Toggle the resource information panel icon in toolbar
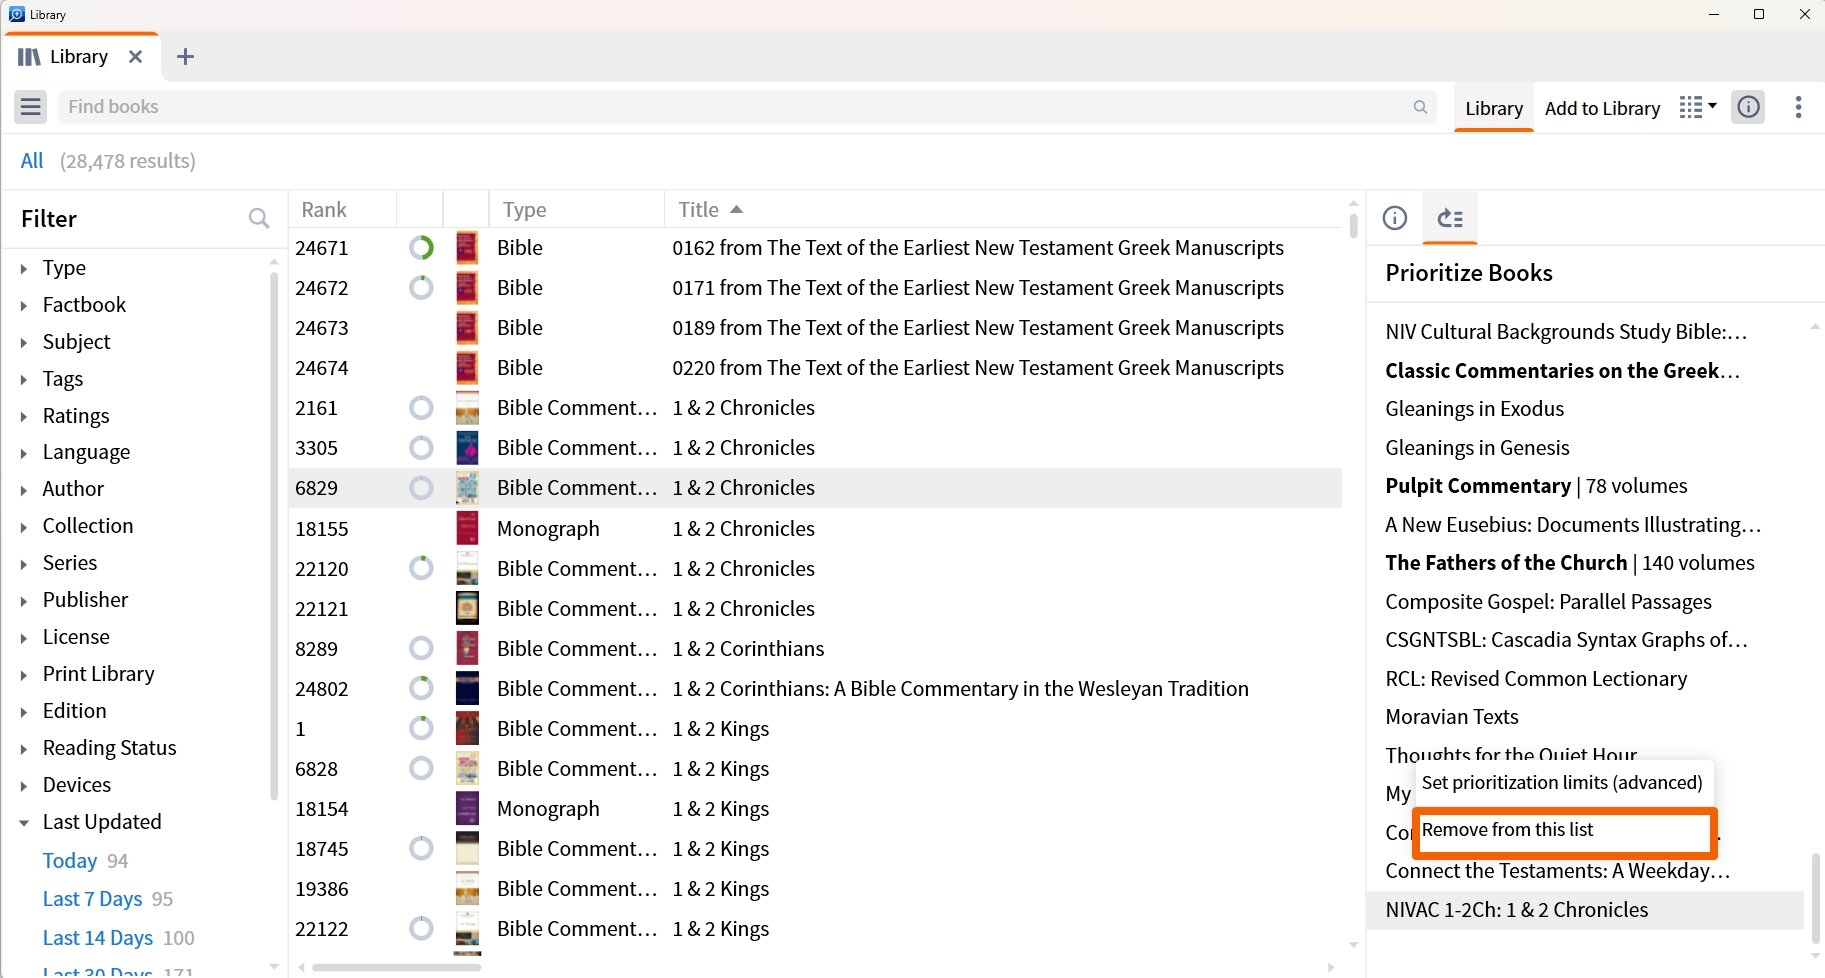Viewport: 1825px width, 978px height. pyautogui.click(x=1748, y=107)
